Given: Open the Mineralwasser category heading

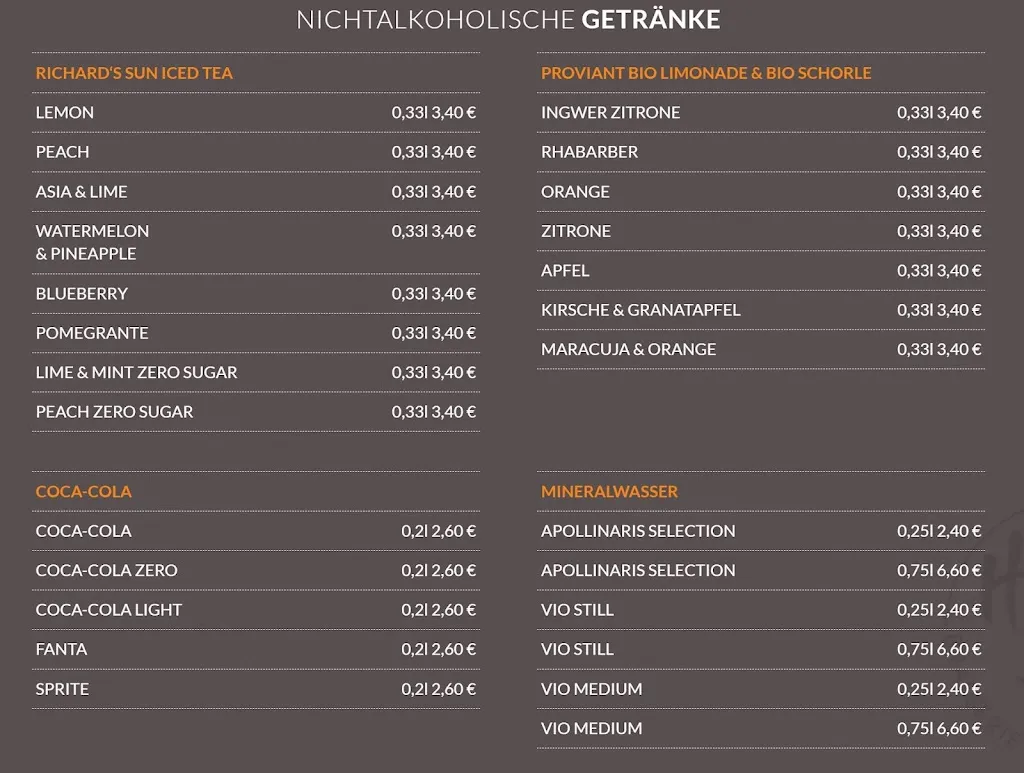Looking at the screenshot, I should pyautogui.click(x=609, y=491).
